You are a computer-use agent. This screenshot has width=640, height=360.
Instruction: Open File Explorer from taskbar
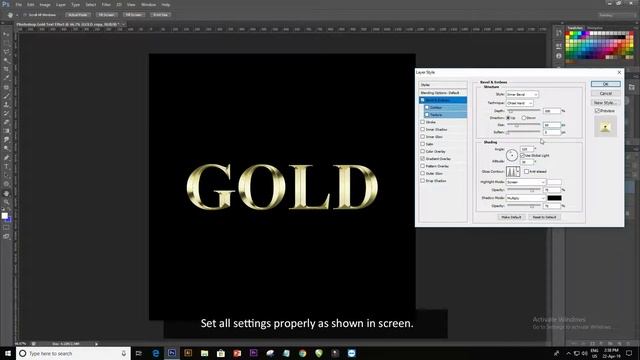click(204, 353)
